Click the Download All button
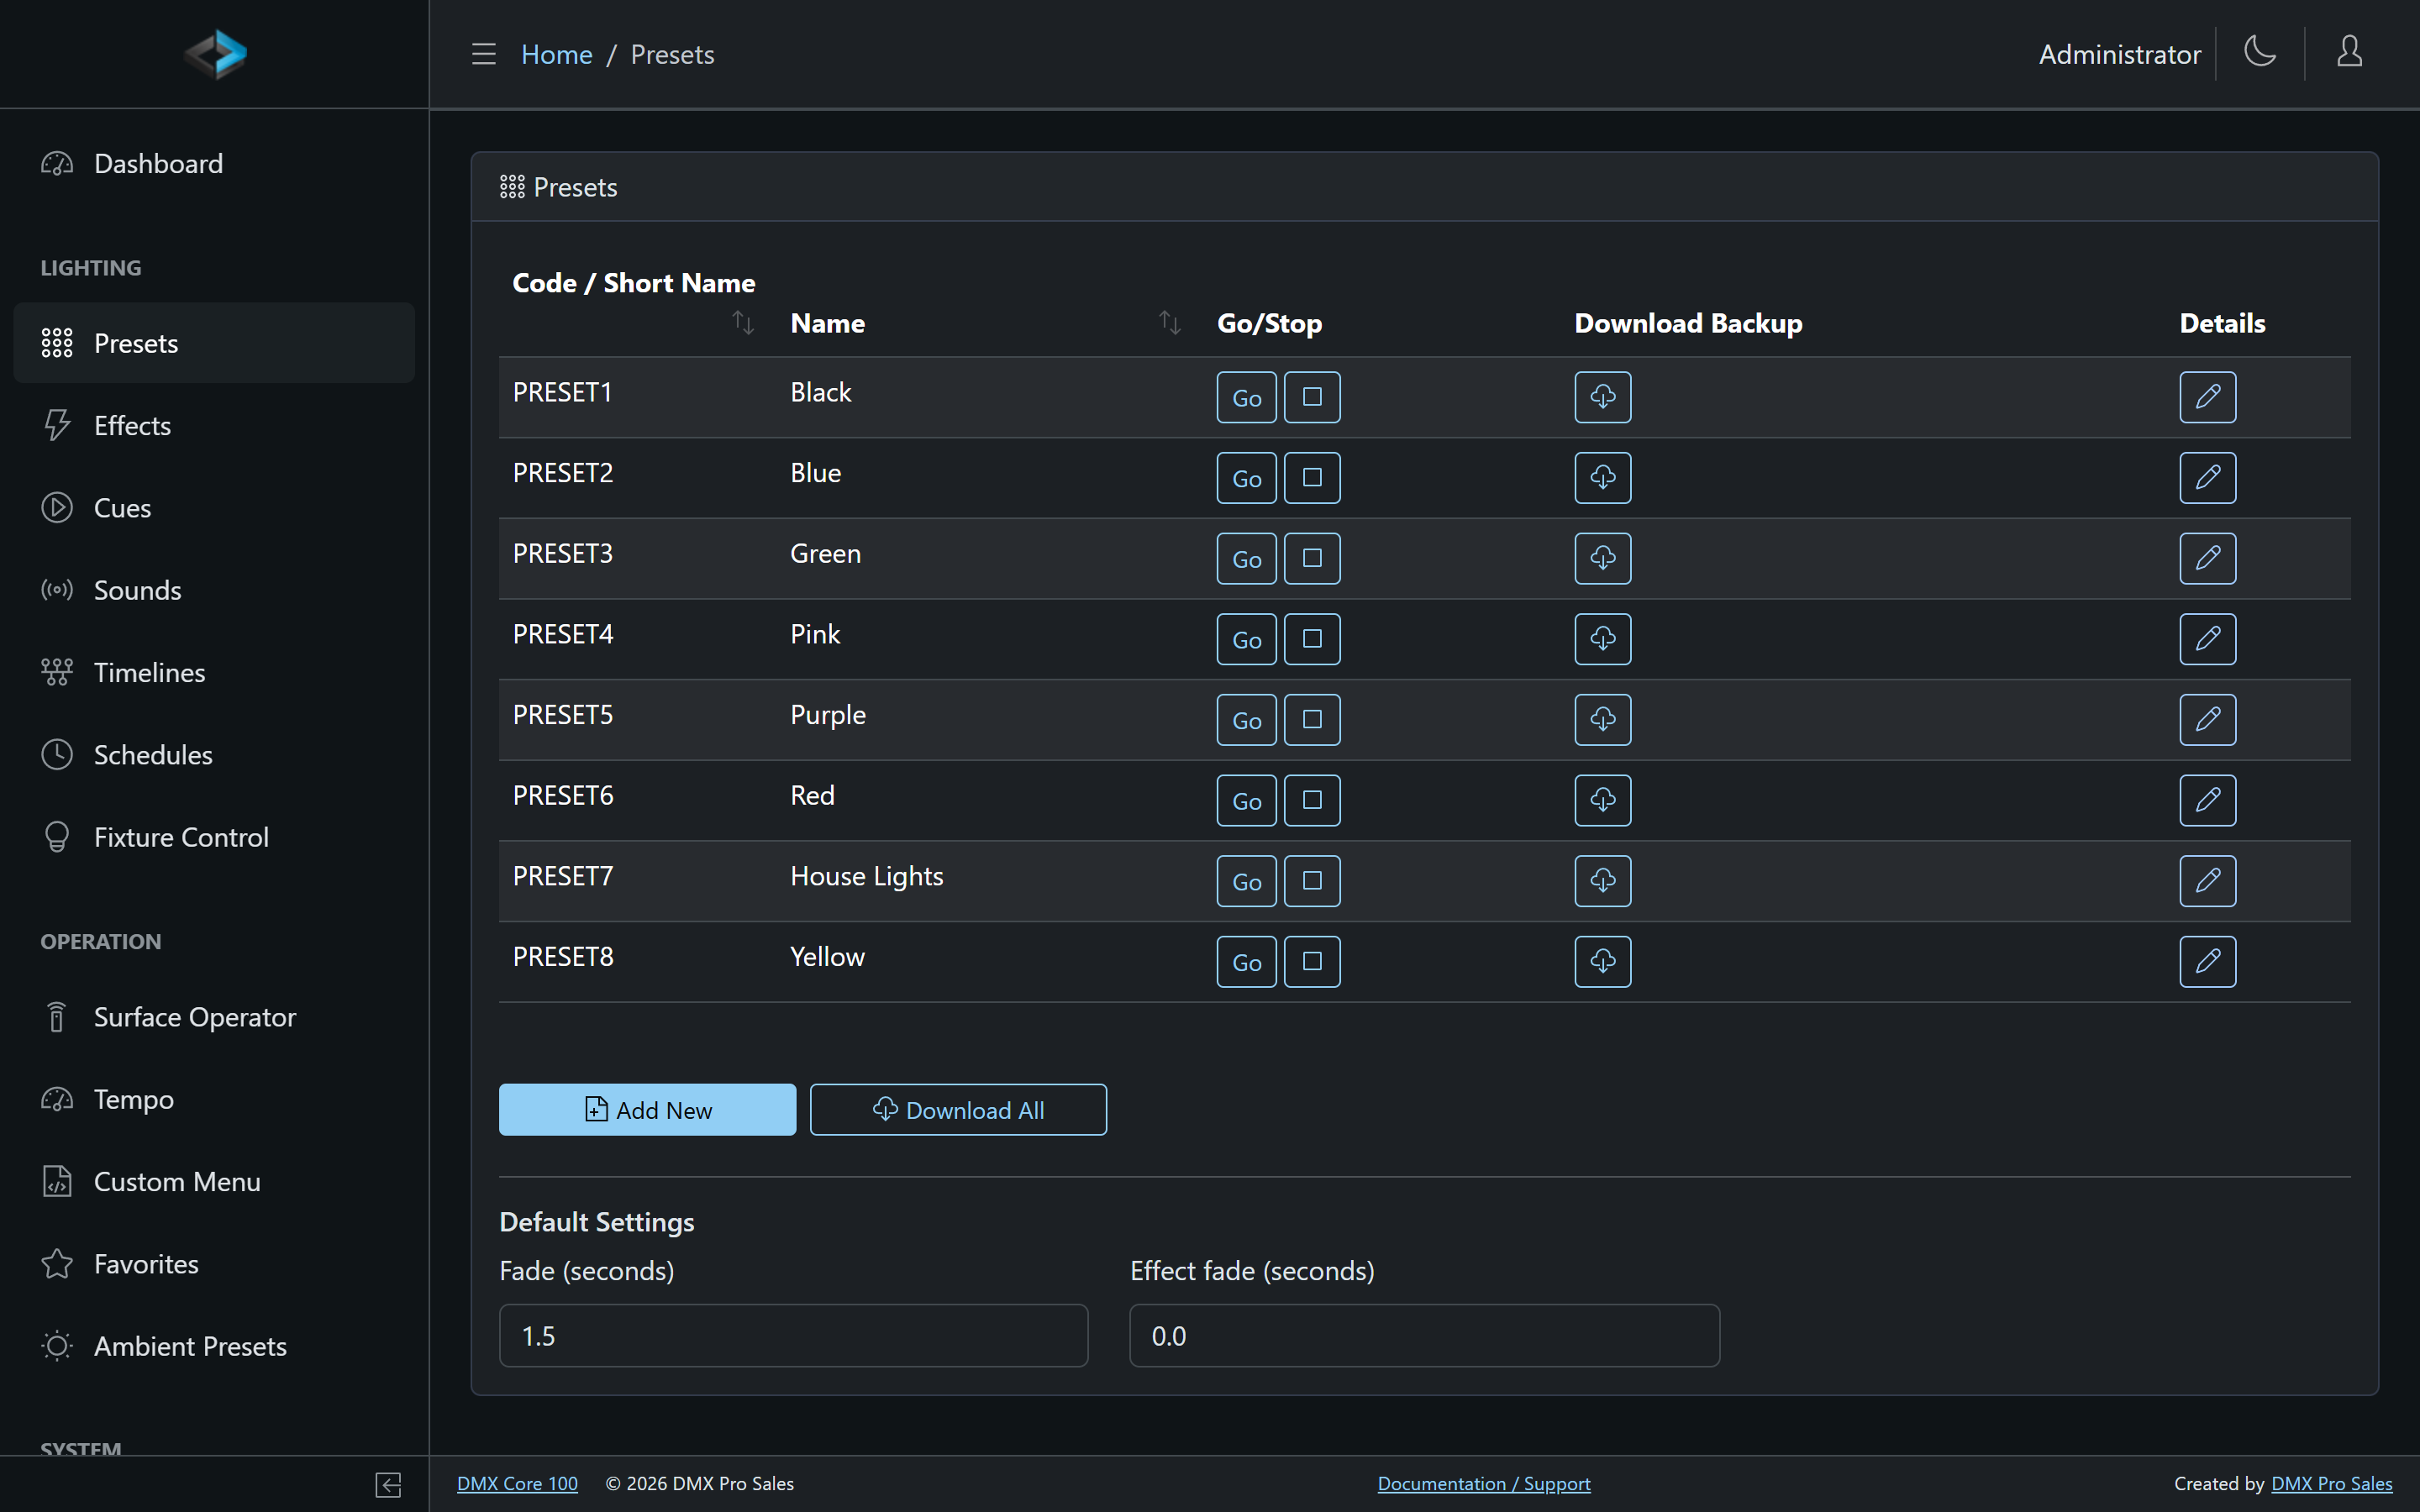This screenshot has height=1512, width=2420. click(958, 1110)
